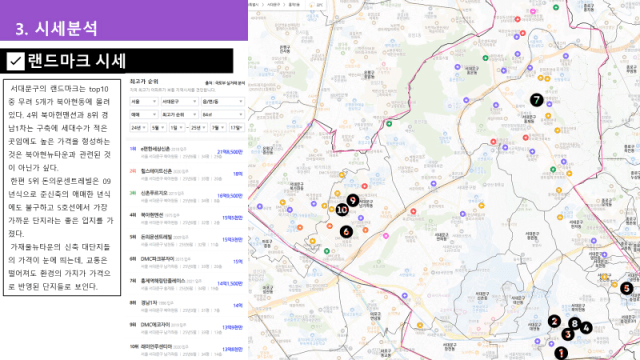The height and width of the screenshot is (360, 640).
Task: Click the 14억 price of 경남1차
Action: (238, 305)
